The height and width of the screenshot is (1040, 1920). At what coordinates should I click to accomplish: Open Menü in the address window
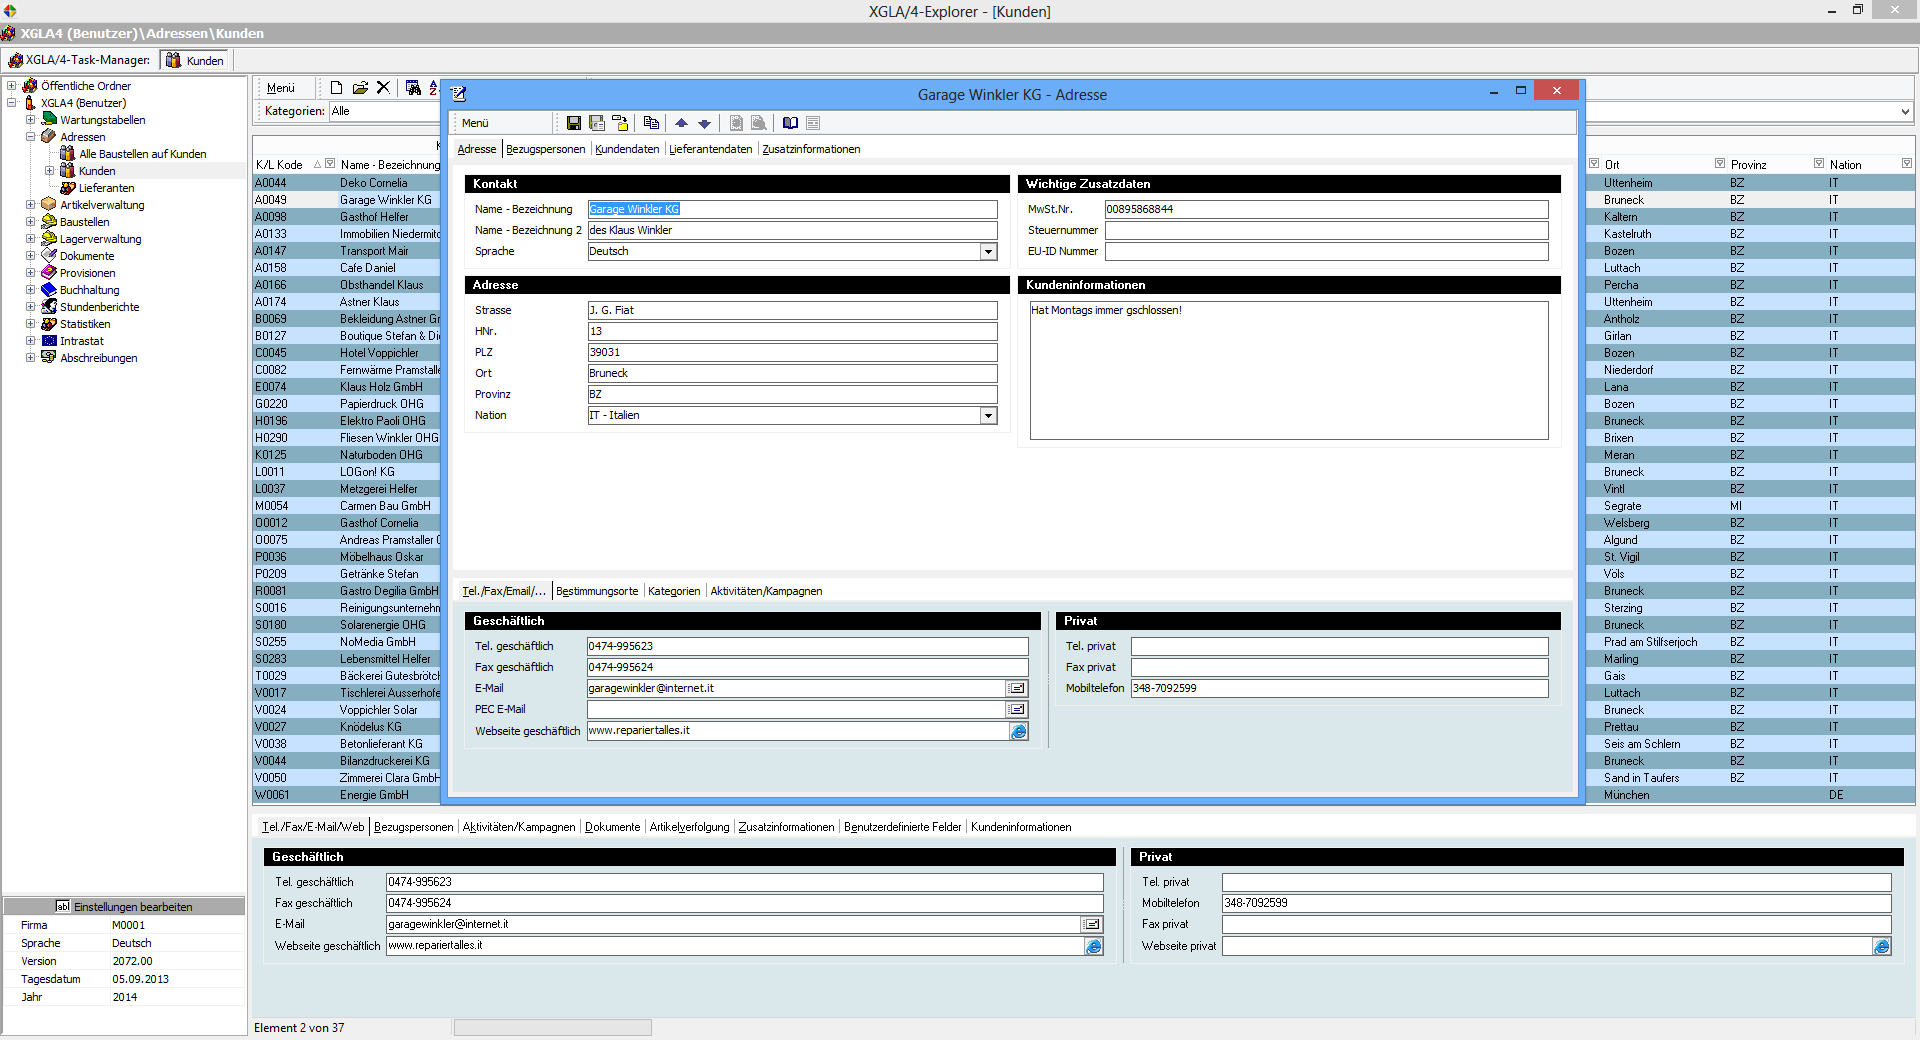tap(475, 123)
